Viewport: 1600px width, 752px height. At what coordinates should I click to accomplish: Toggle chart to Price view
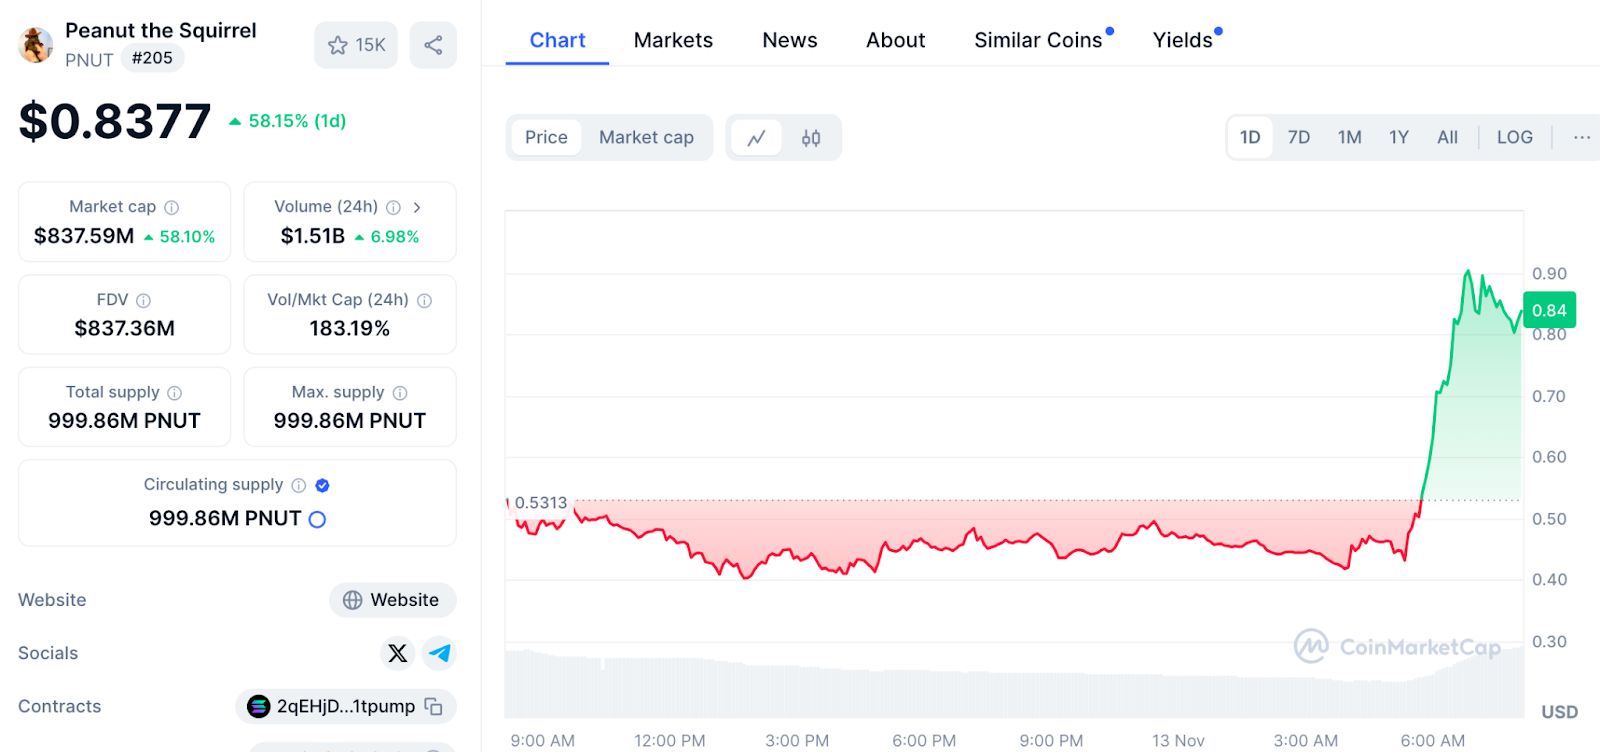pos(546,138)
